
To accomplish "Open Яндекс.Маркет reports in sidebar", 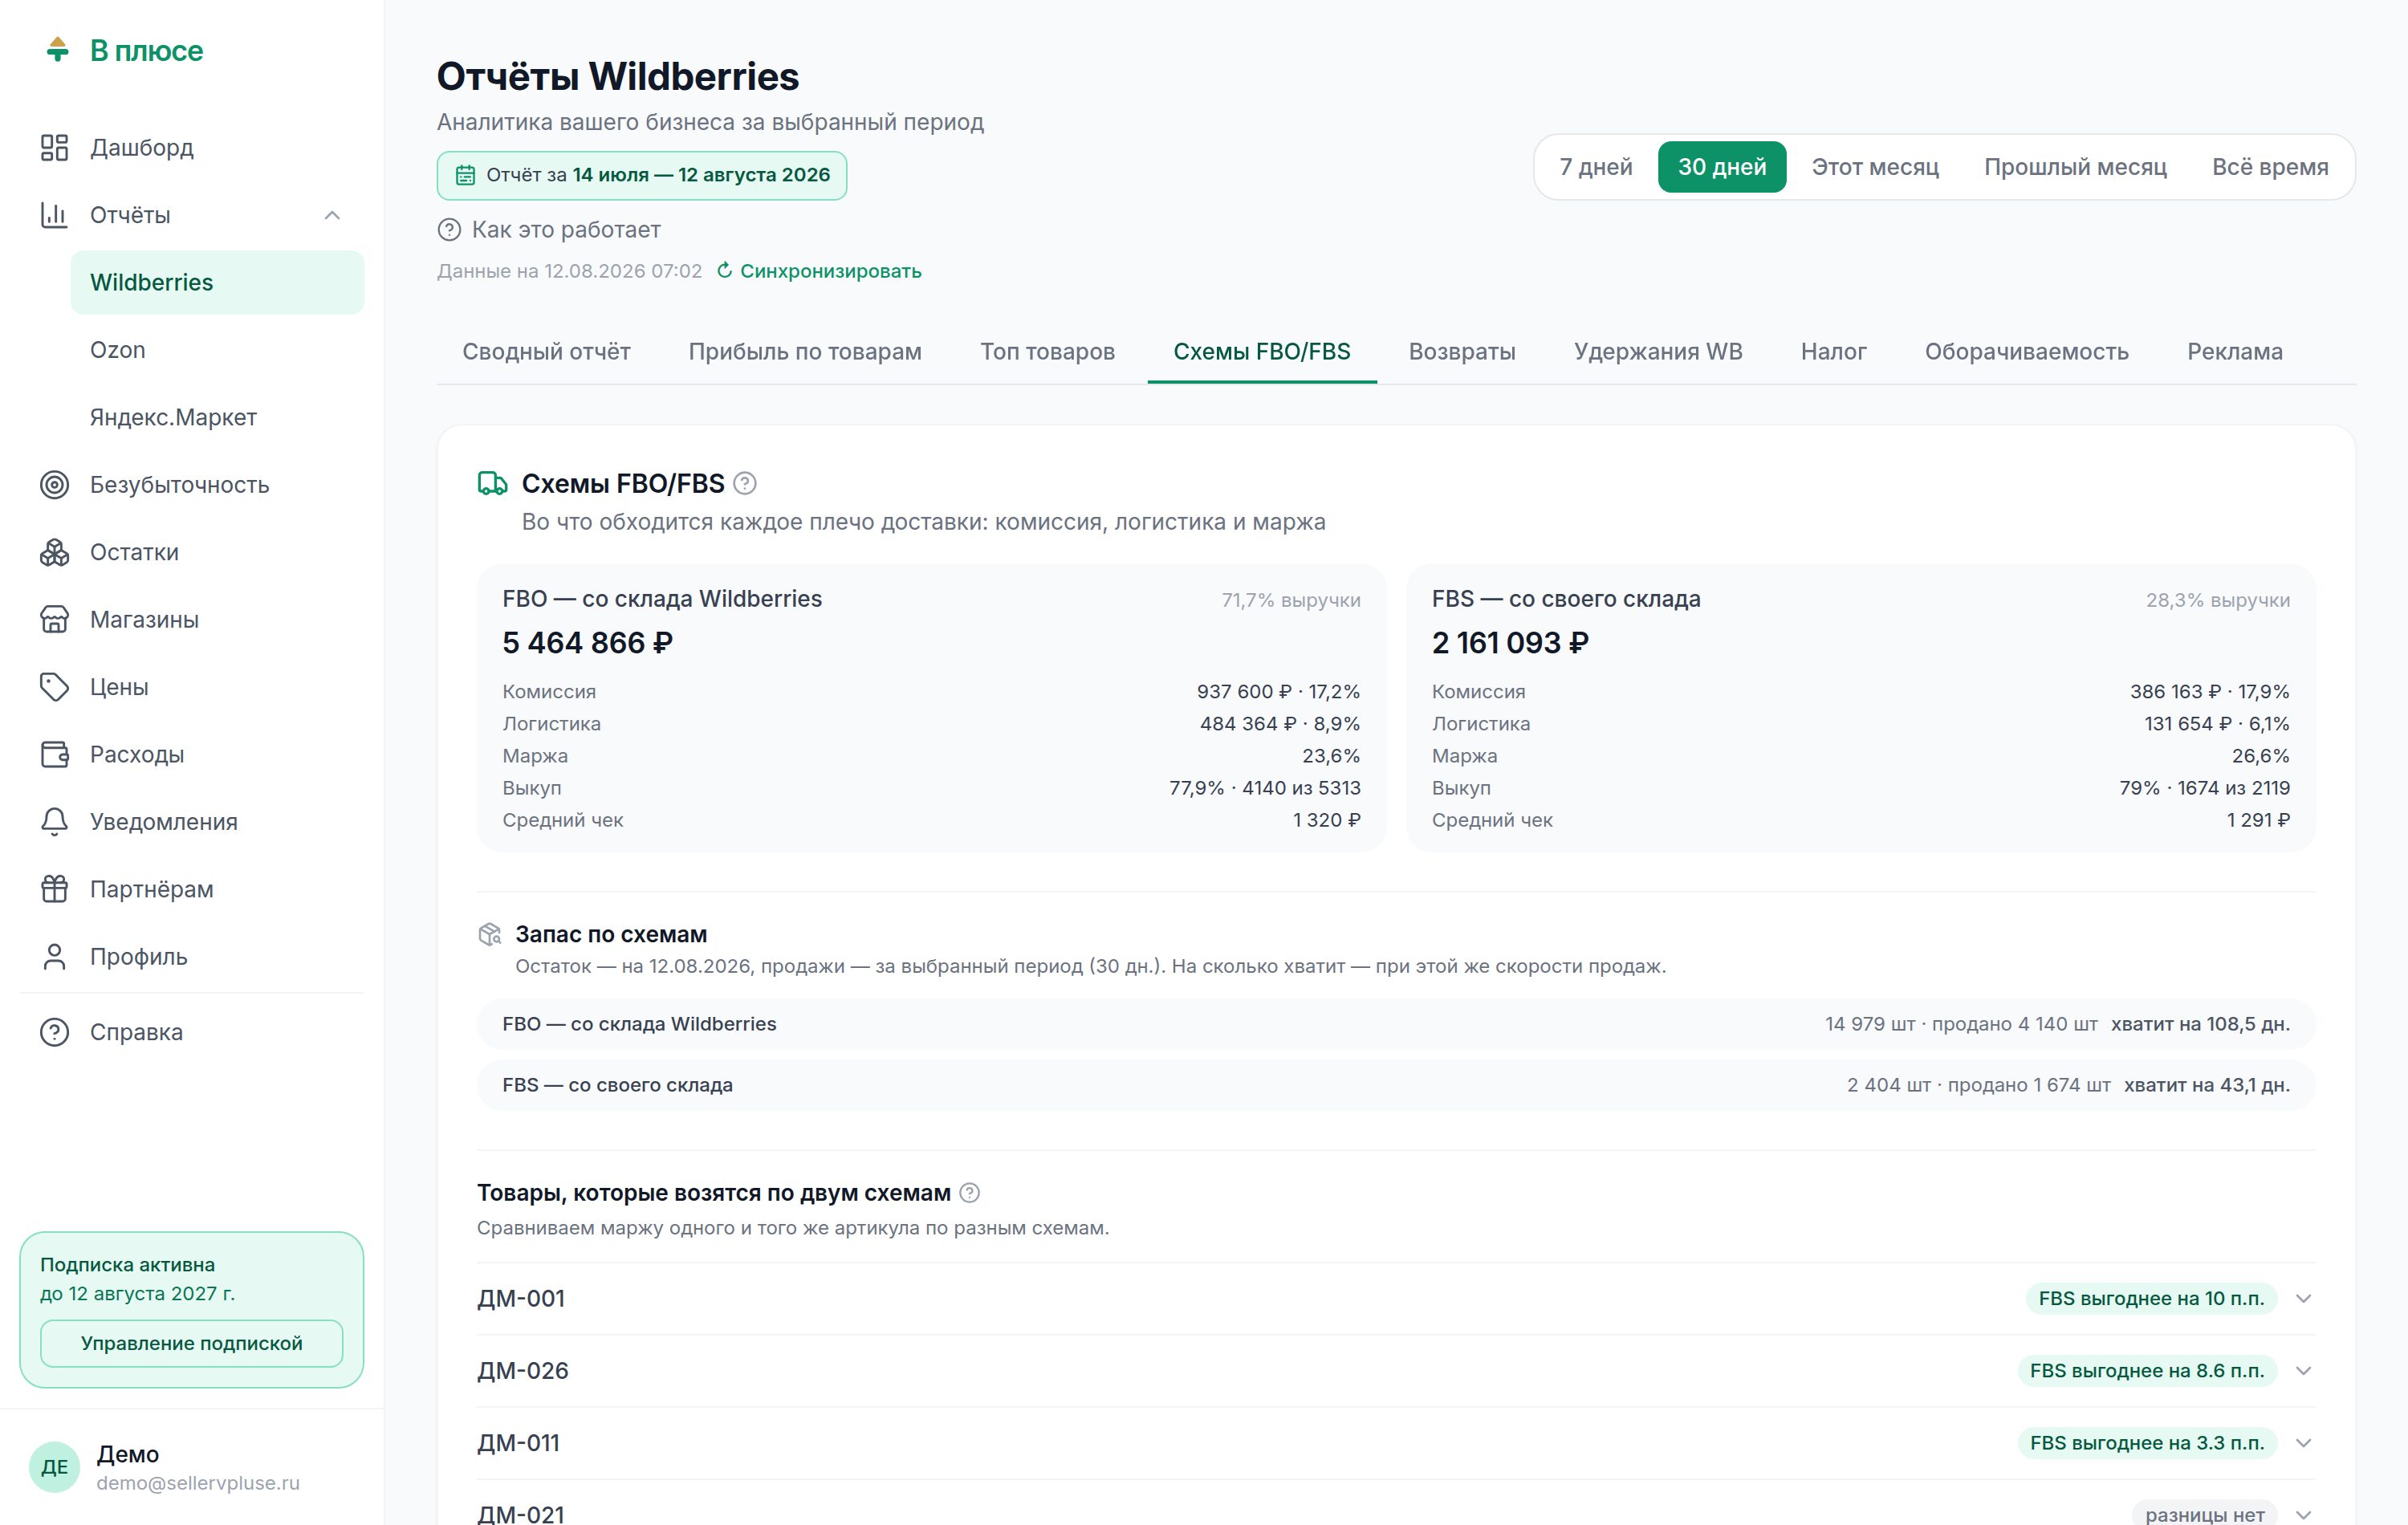I will 217,418.
